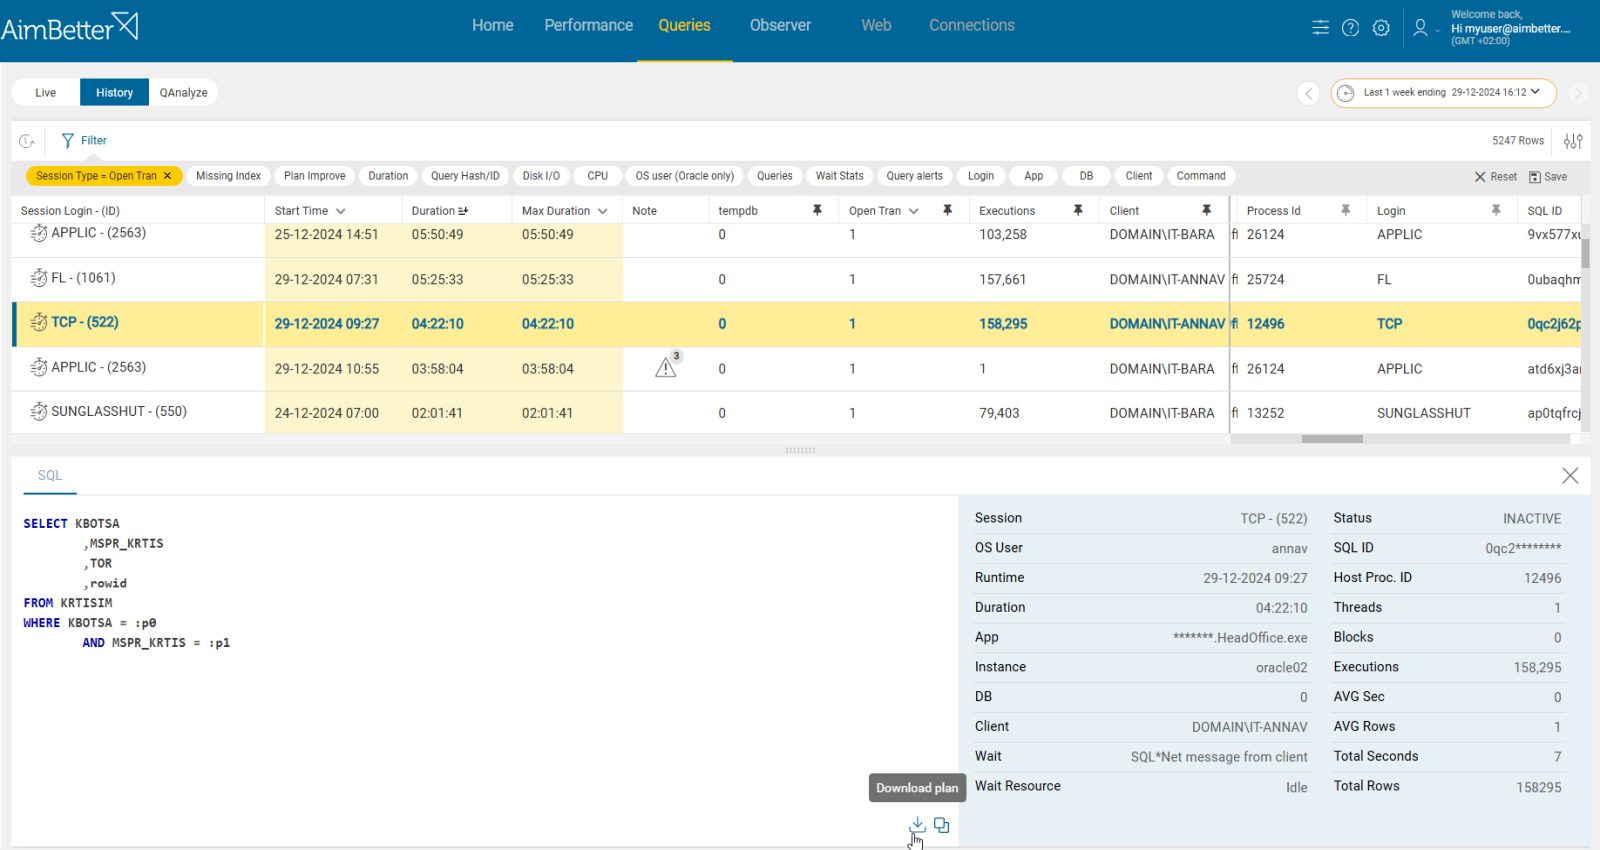Apply the Query Hash/ID filter chip
This screenshot has width=1600, height=850.
465,176
